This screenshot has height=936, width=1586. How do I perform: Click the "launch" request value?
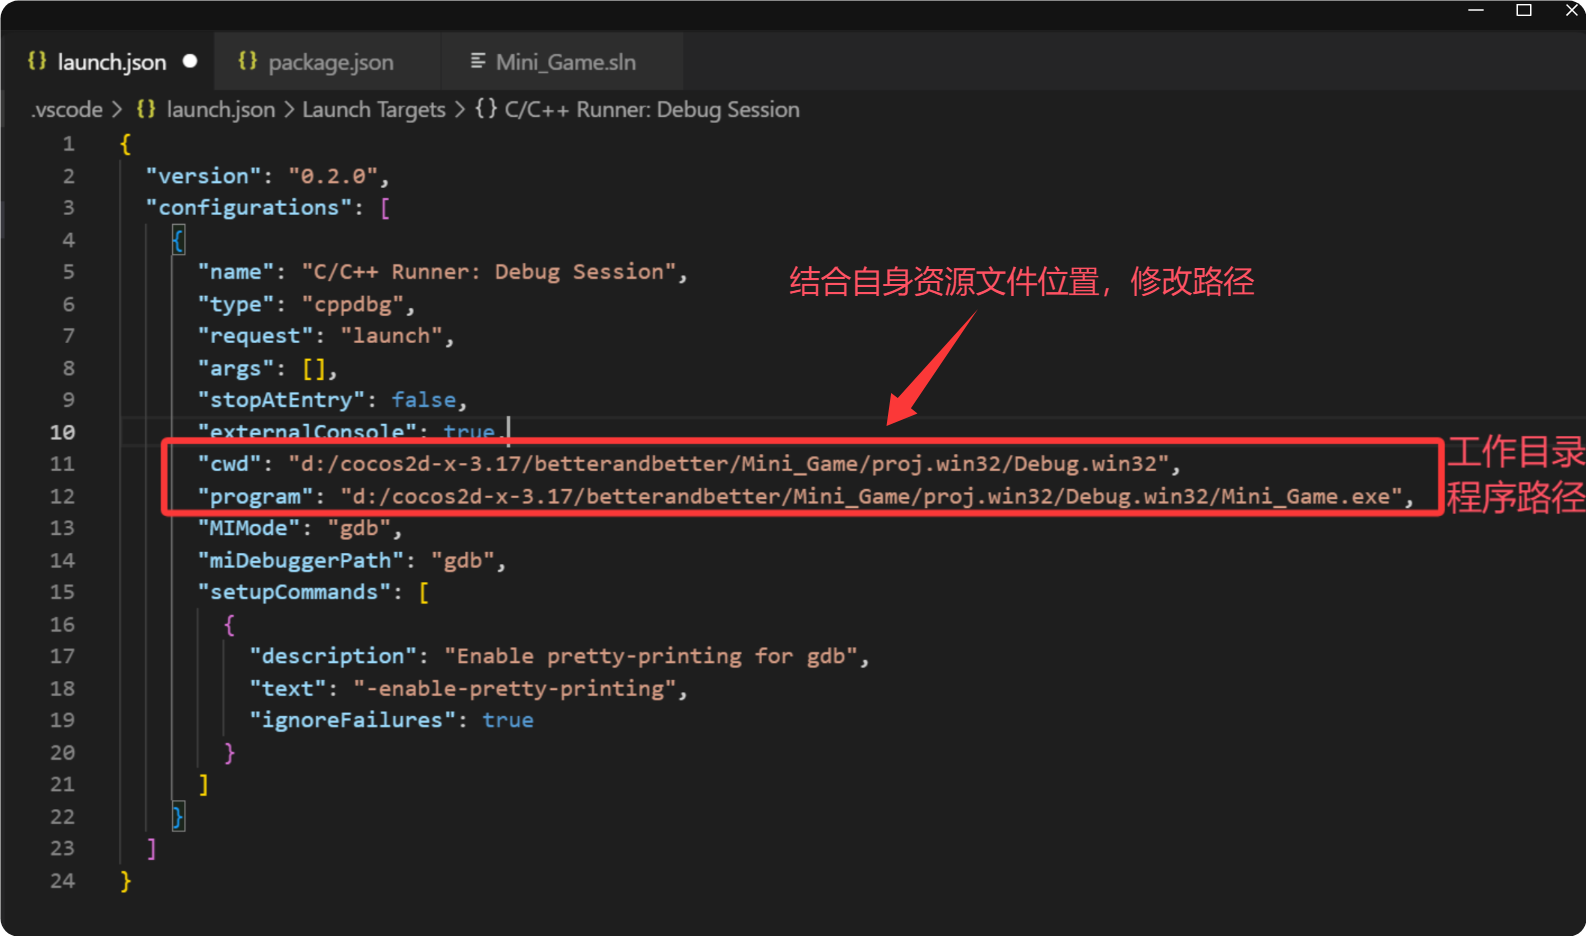click(x=392, y=336)
